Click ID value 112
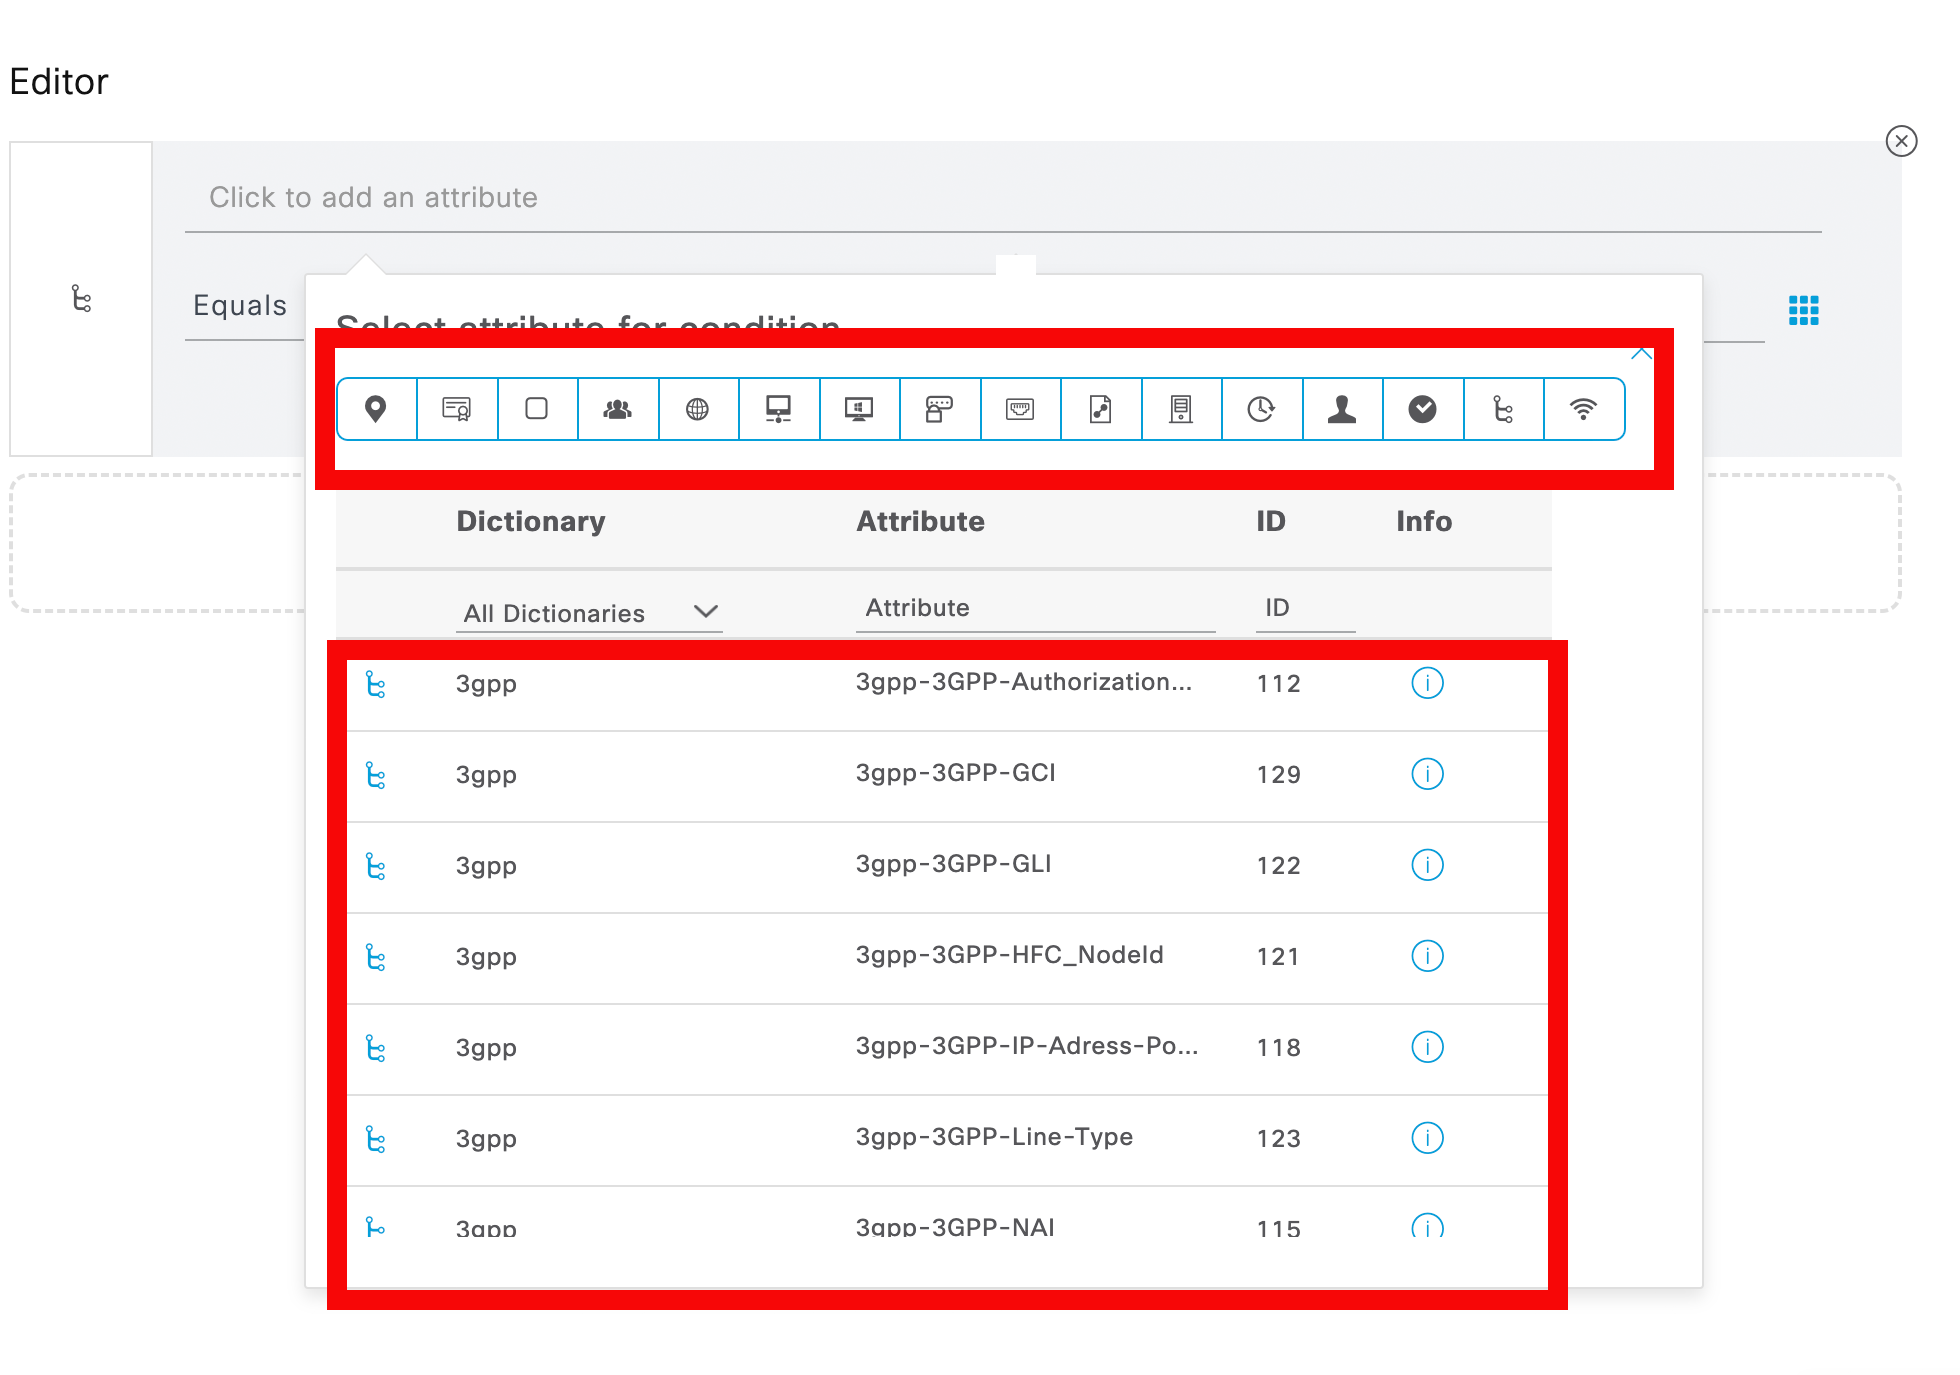Viewport: 1960px width, 1375px height. tap(1279, 684)
